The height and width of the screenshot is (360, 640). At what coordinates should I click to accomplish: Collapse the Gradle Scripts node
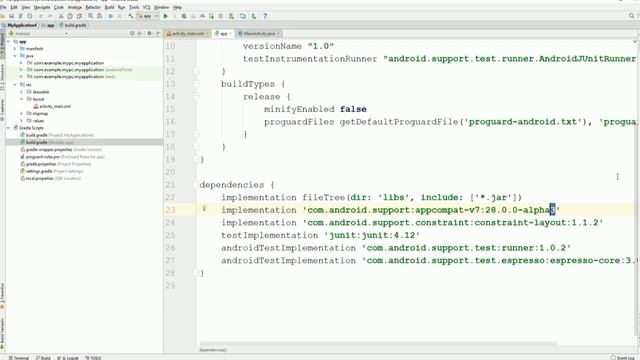click(x=9, y=128)
